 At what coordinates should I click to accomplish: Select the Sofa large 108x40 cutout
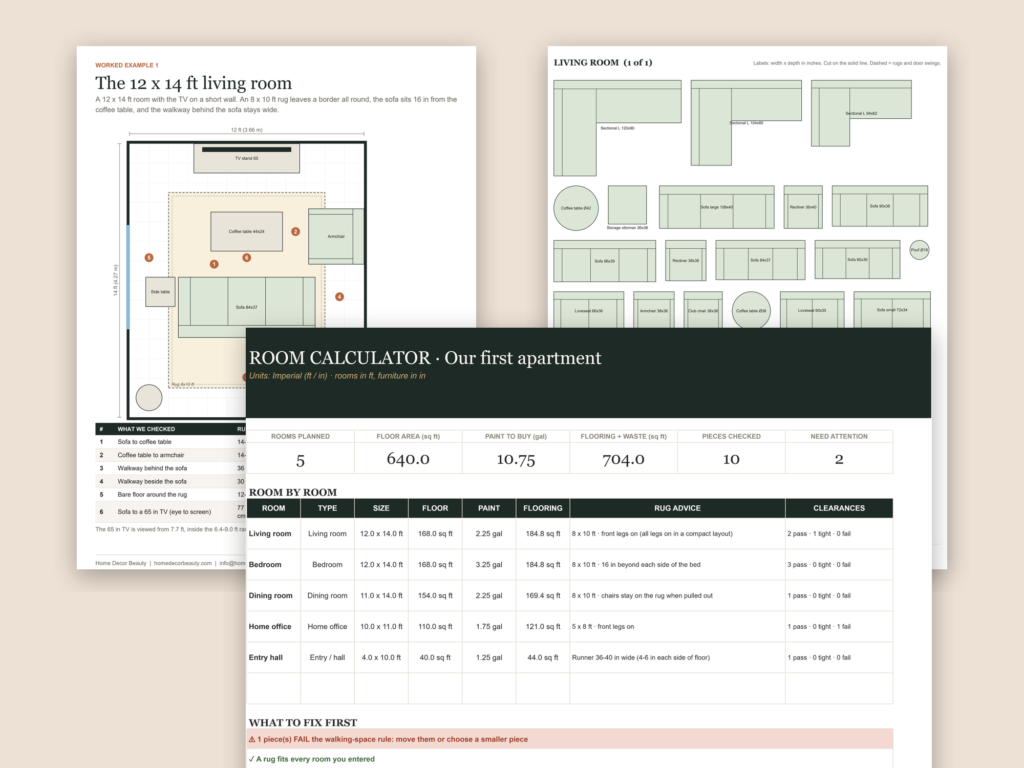716,207
